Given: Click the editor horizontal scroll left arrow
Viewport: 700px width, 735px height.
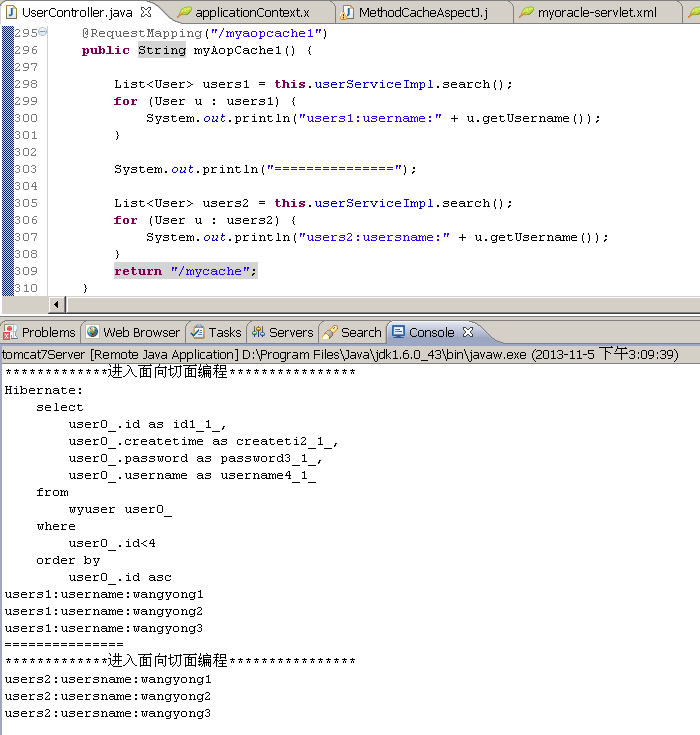Looking at the screenshot, I should click(x=56, y=305).
